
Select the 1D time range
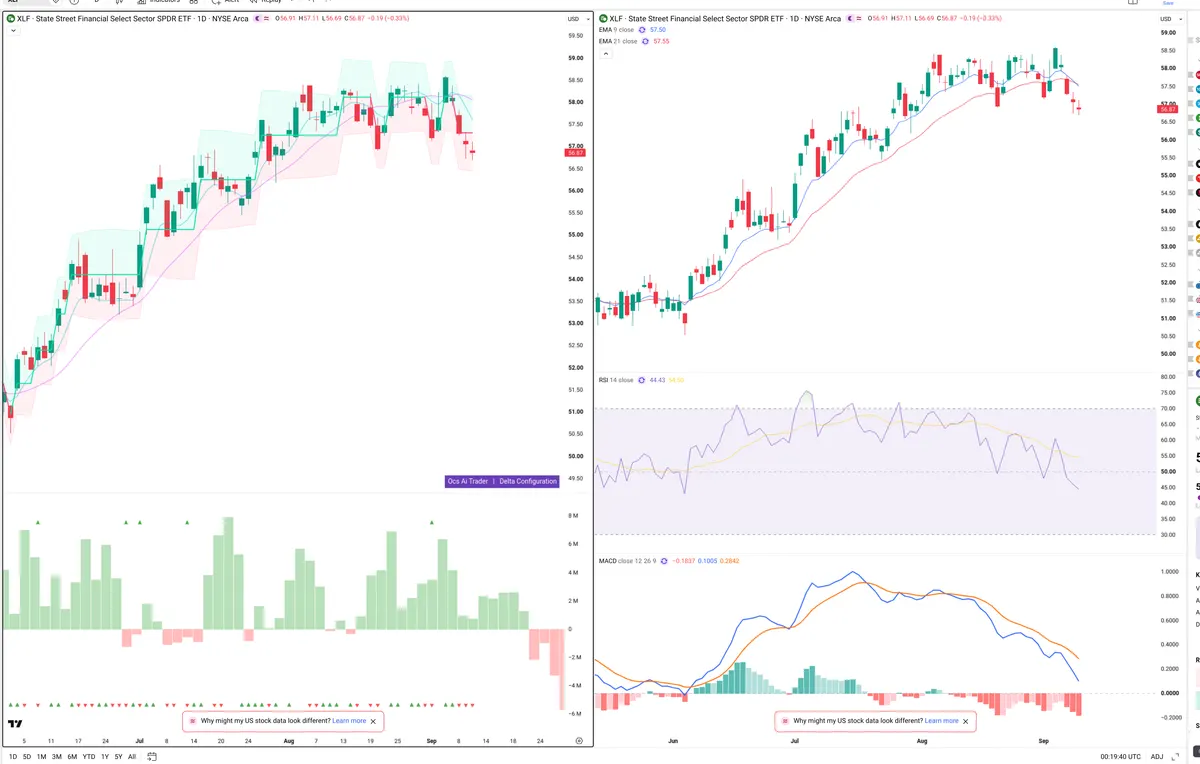pyautogui.click(x=13, y=757)
